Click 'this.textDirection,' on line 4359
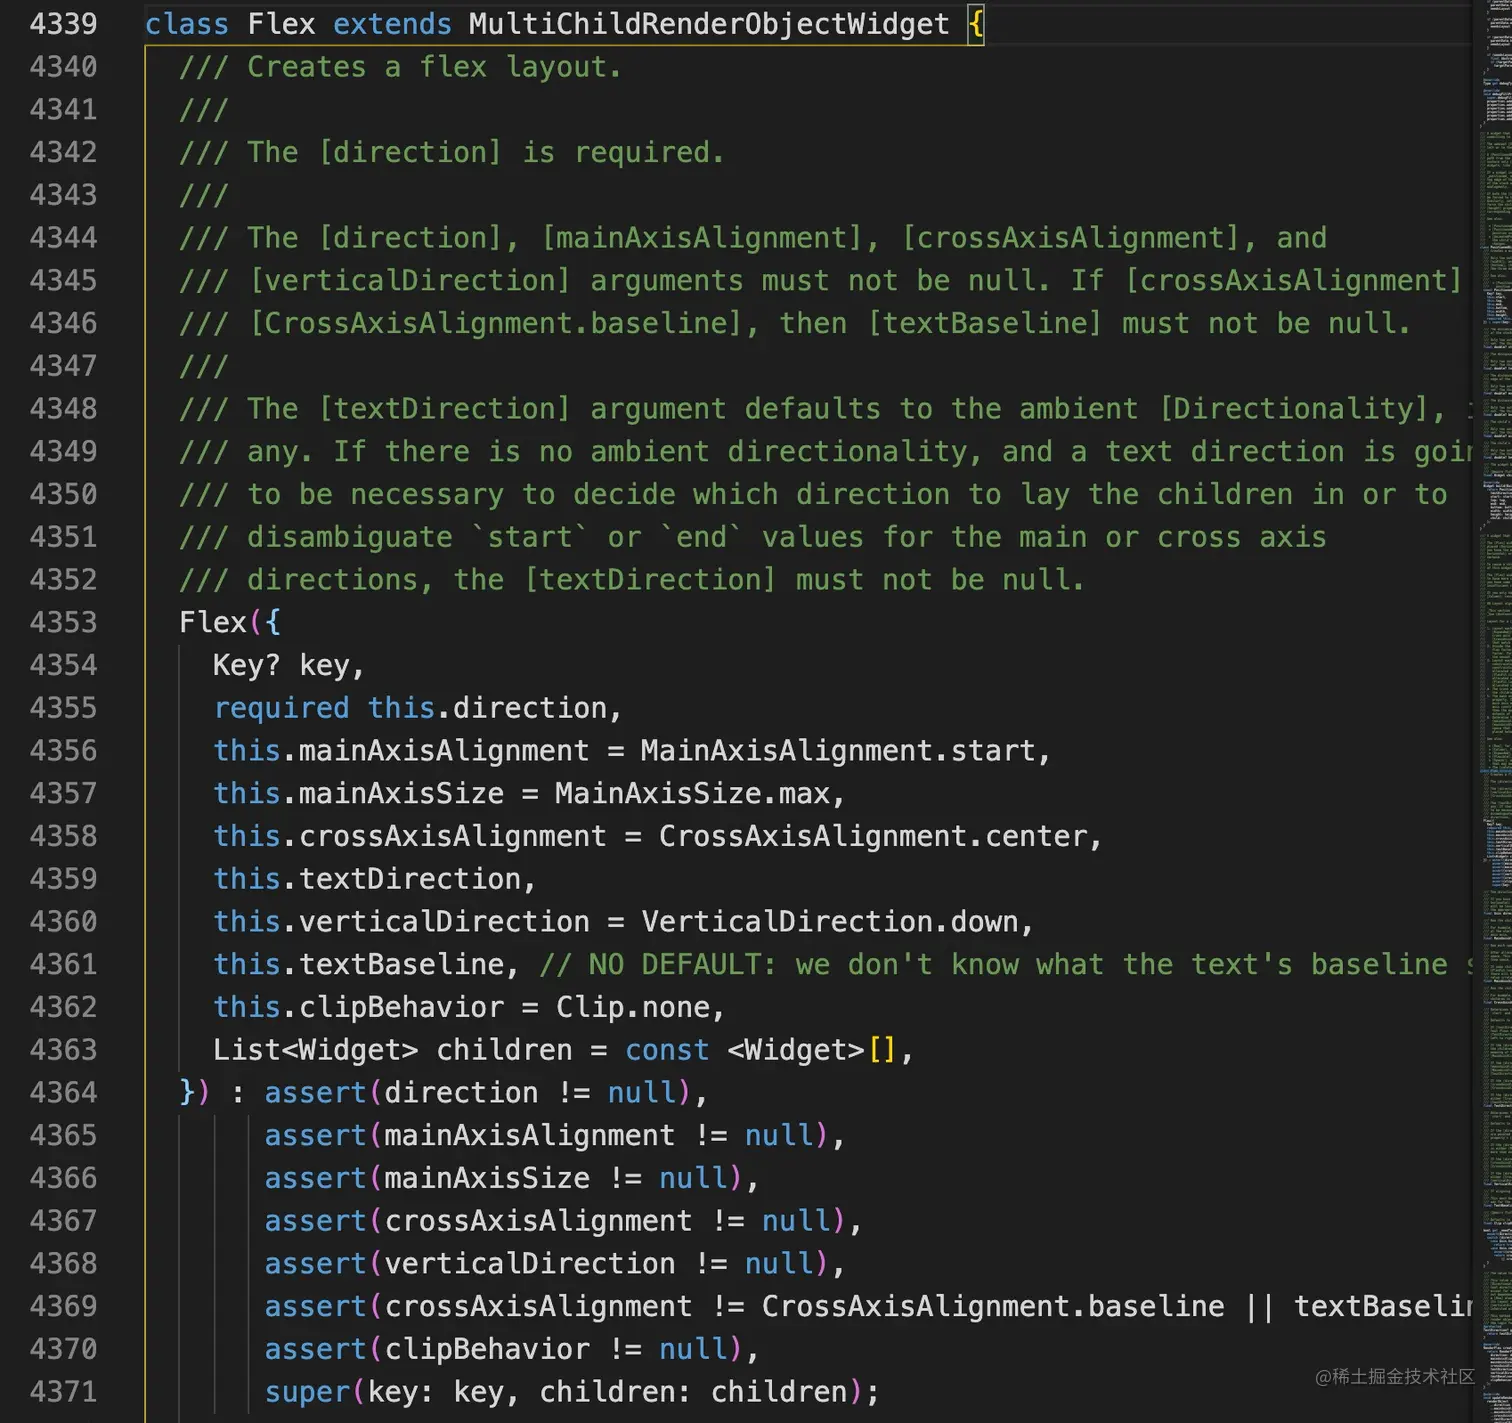1512x1423 pixels. (375, 879)
